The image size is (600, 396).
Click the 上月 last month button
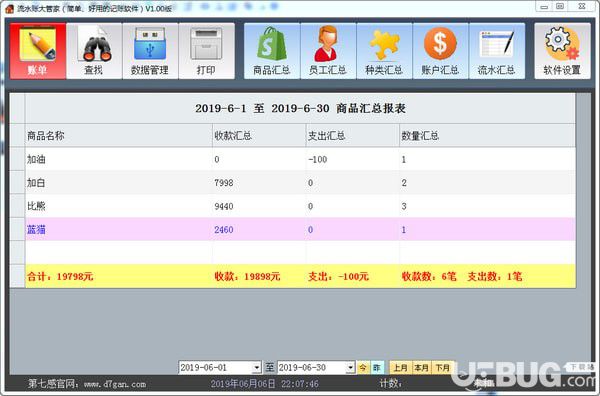click(400, 368)
